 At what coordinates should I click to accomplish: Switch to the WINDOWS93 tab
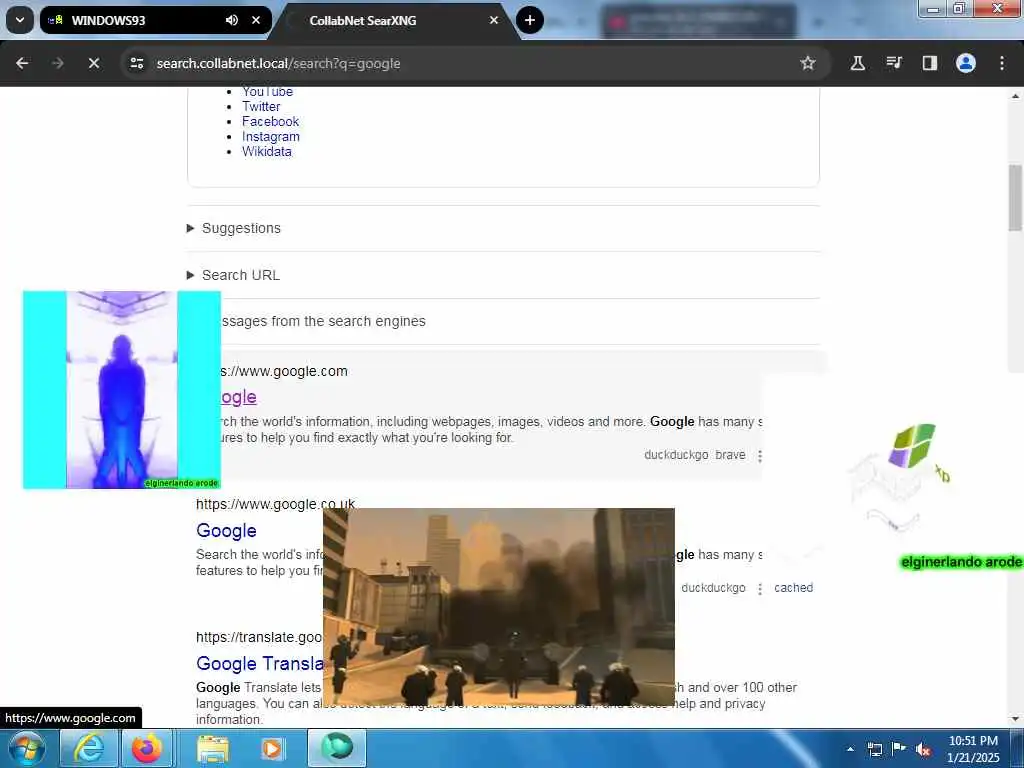155,20
